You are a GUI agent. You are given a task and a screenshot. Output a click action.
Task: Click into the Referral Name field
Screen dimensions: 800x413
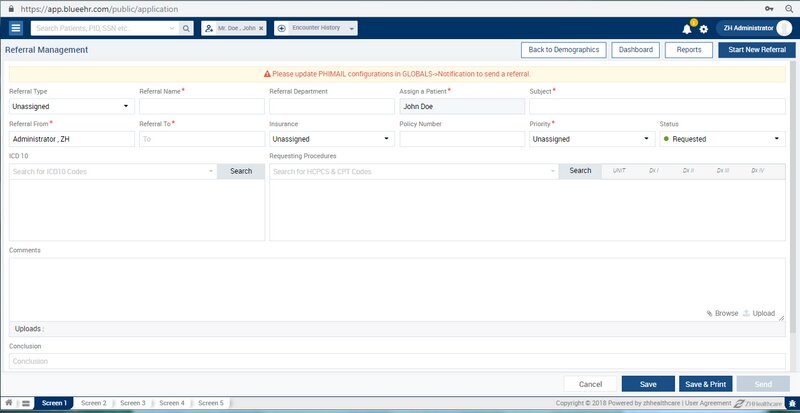[200, 105]
